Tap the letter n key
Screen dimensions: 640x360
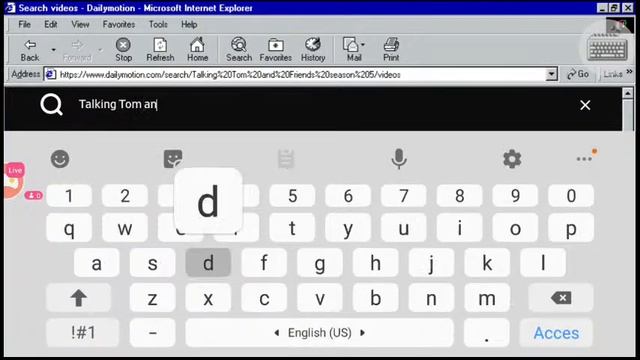431,298
